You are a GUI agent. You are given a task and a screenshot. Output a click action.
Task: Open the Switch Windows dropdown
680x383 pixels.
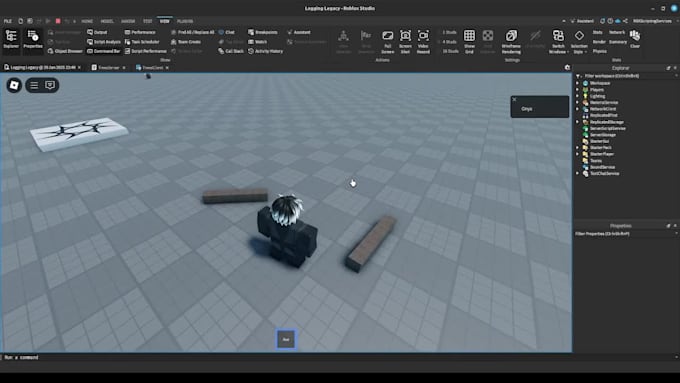(558, 42)
